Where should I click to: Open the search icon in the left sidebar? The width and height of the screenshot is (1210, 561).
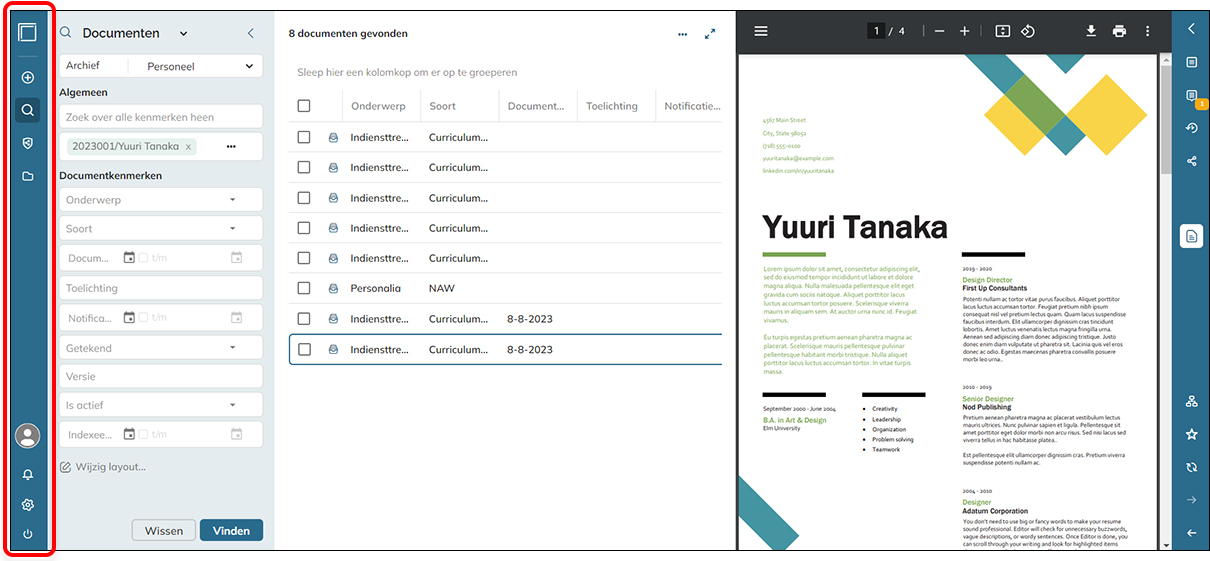pos(28,110)
